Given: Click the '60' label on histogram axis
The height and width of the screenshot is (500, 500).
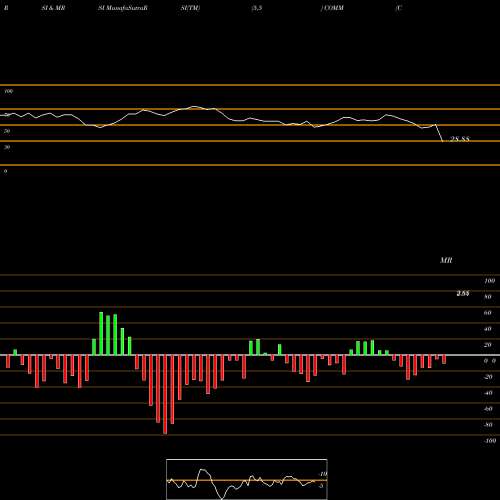Looking at the screenshot, I should (488, 313).
